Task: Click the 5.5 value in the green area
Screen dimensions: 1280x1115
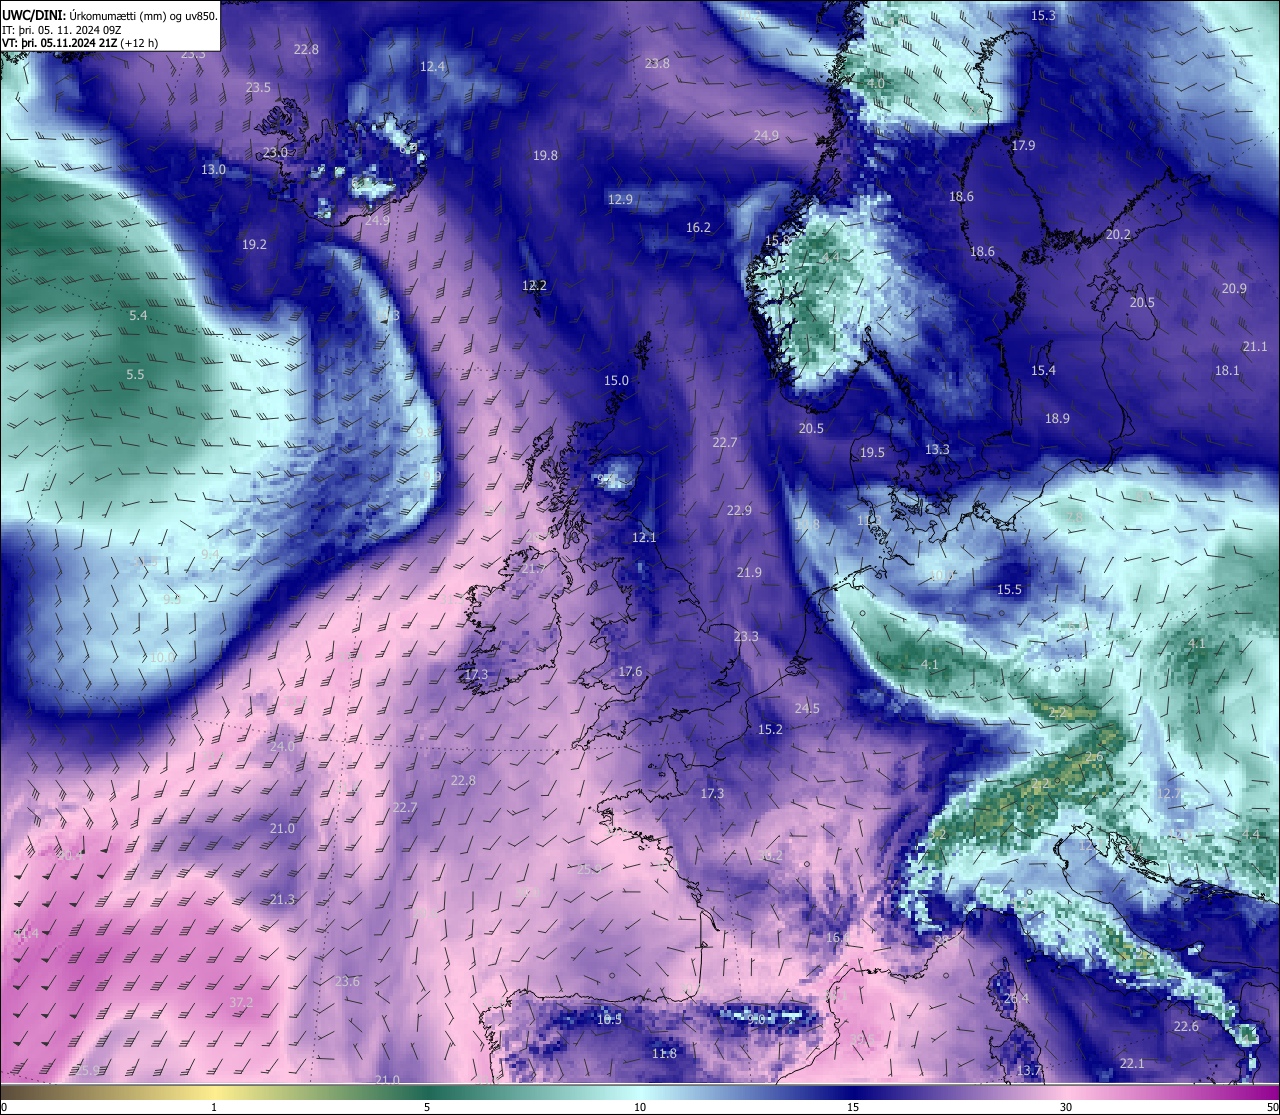Action: (x=135, y=375)
